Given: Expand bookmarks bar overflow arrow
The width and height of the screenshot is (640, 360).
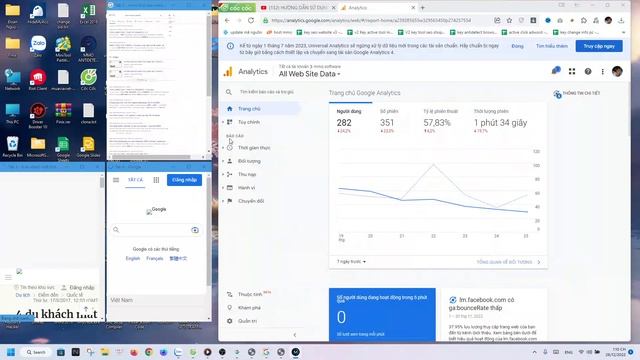Looking at the screenshot, I should (623, 32).
